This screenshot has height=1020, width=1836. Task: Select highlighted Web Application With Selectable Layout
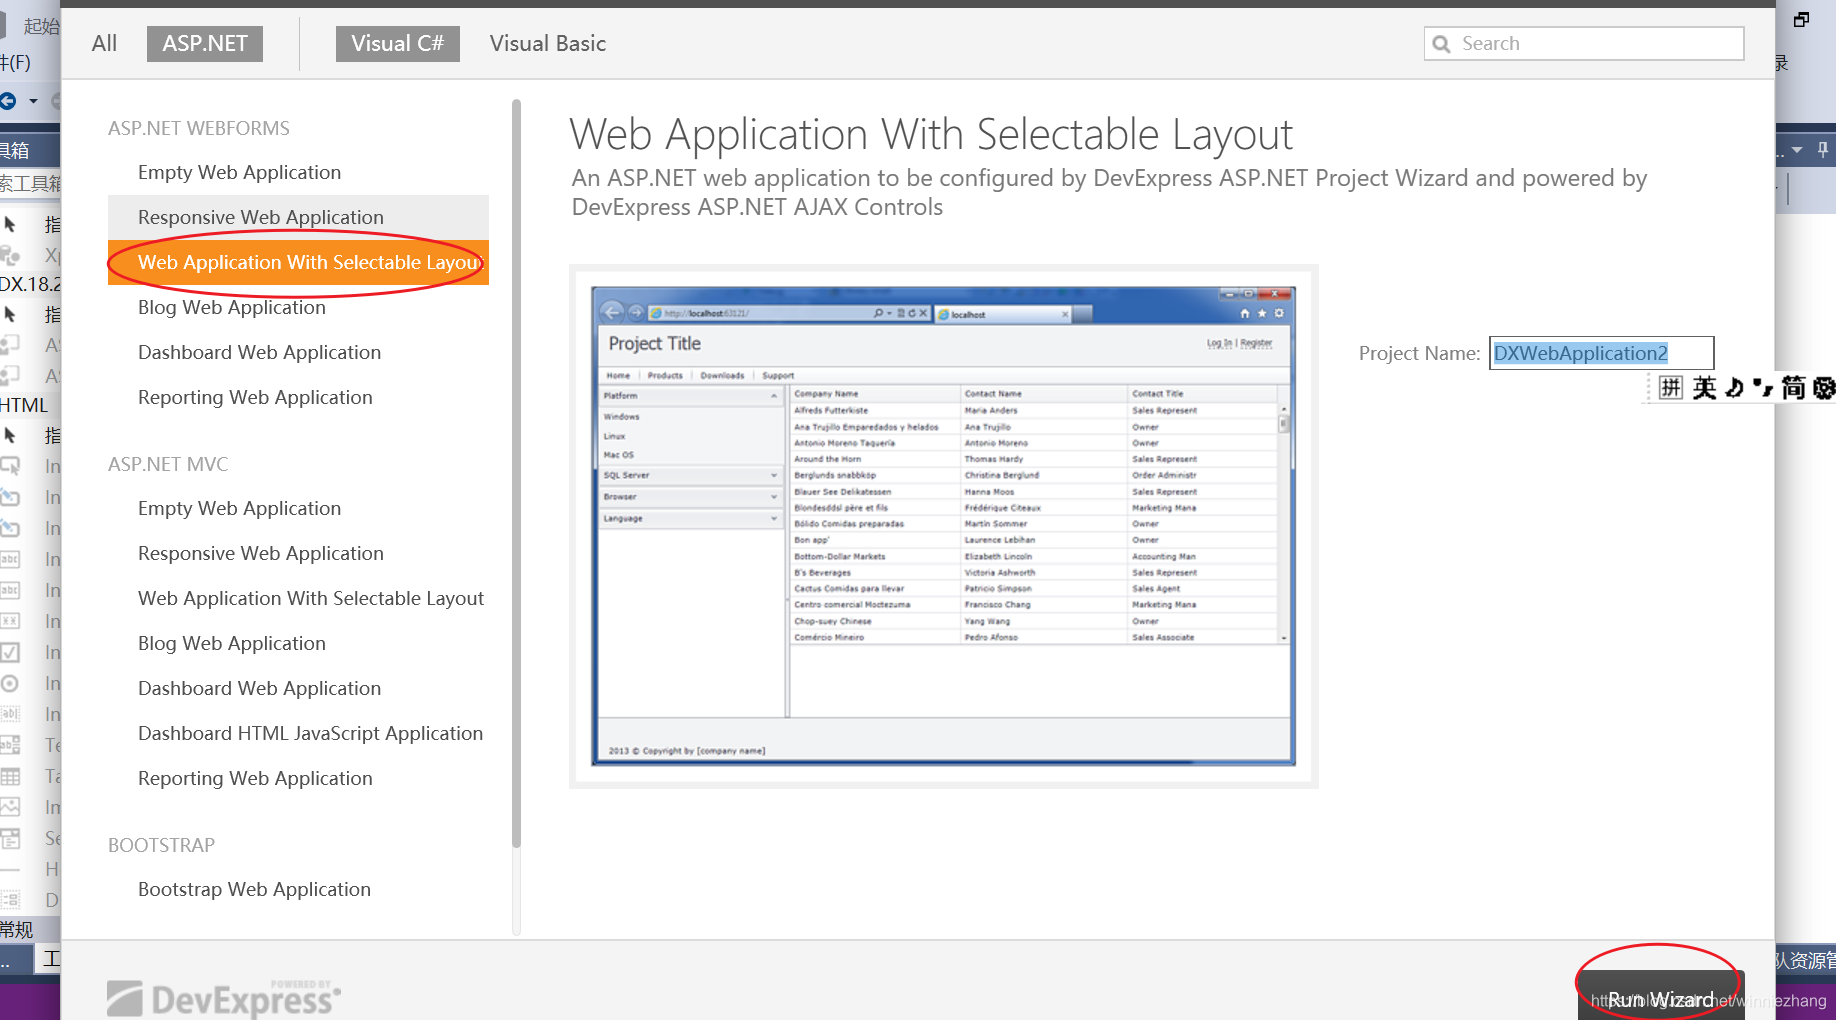[x=298, y=262]
